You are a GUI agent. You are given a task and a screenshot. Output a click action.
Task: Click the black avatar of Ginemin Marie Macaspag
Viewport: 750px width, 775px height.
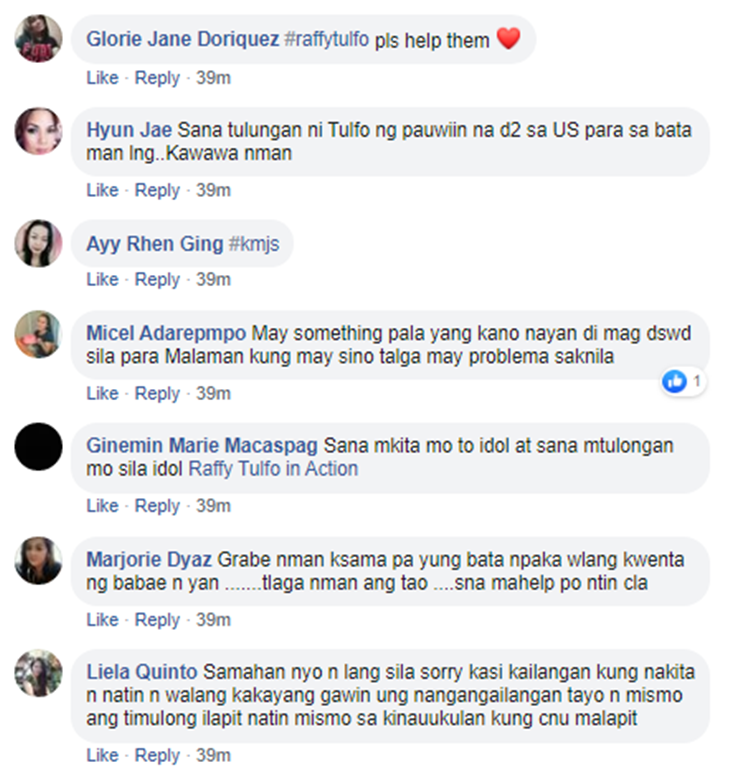39,446
